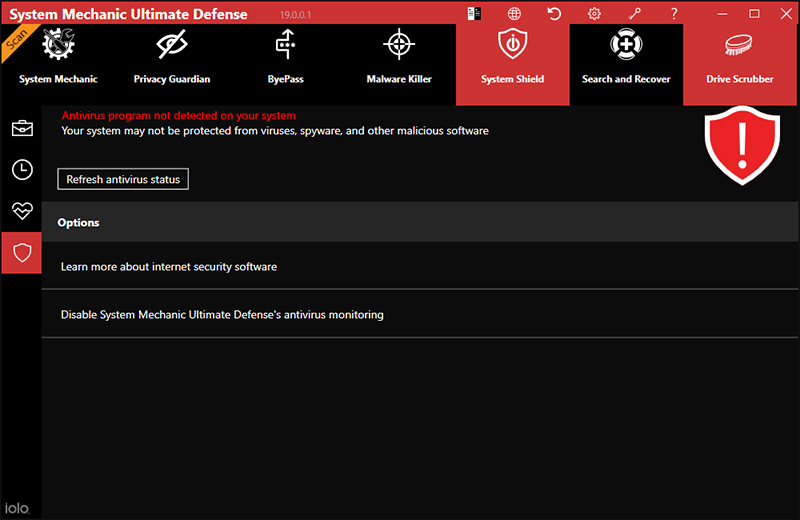Image resolution: width=800 pixels, height=520 pixels.
Task: Open Privacy Guardian module
Action: [172, 64]
